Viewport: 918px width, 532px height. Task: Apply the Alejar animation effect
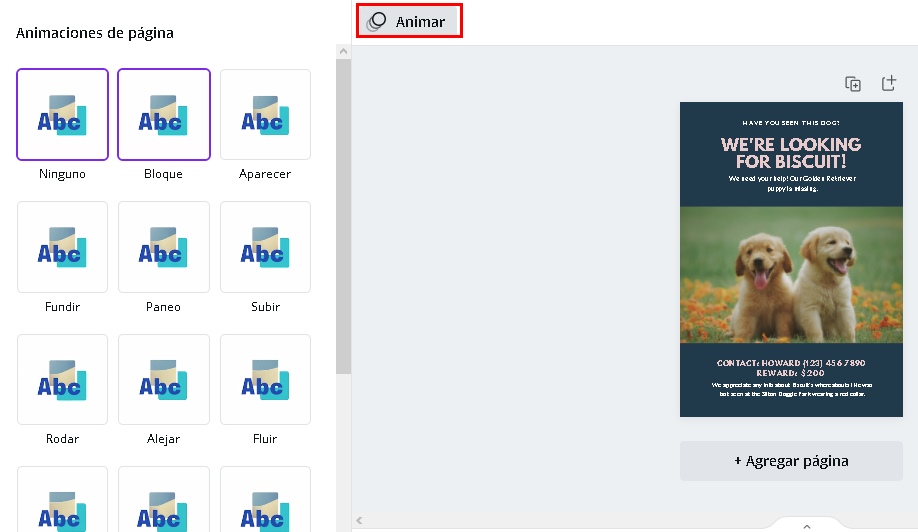click(163, 380)
